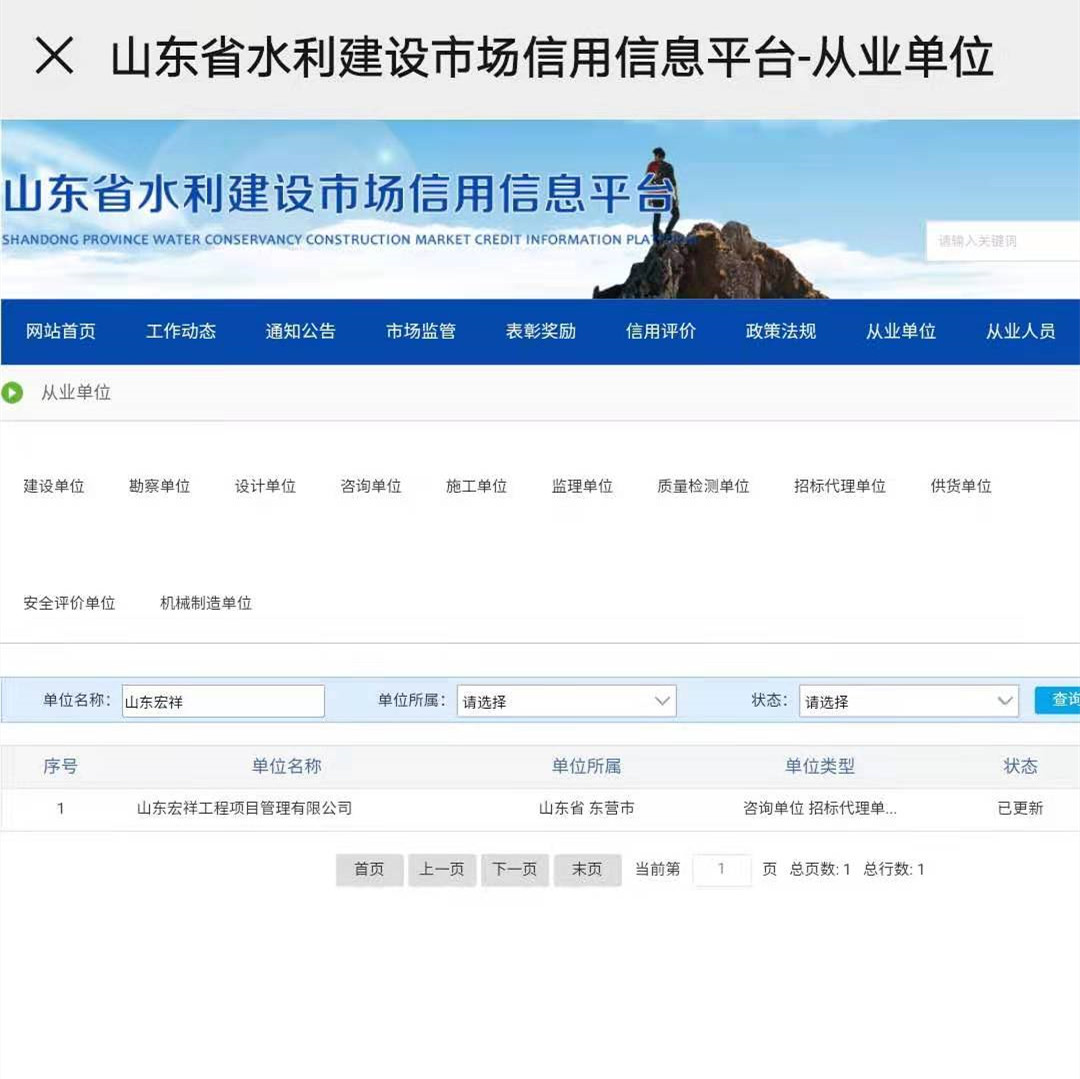Click the 总行数: 1 label
1080x1079 pixels.
[893, 870]
